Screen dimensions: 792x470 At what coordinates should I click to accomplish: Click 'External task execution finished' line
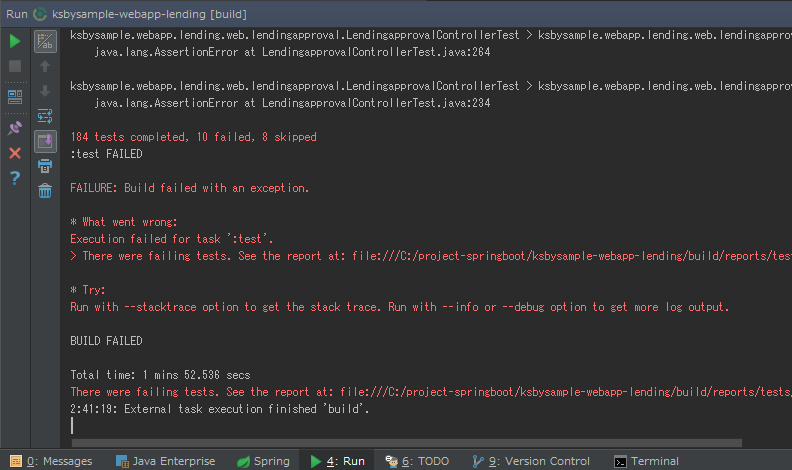point(220,409)
